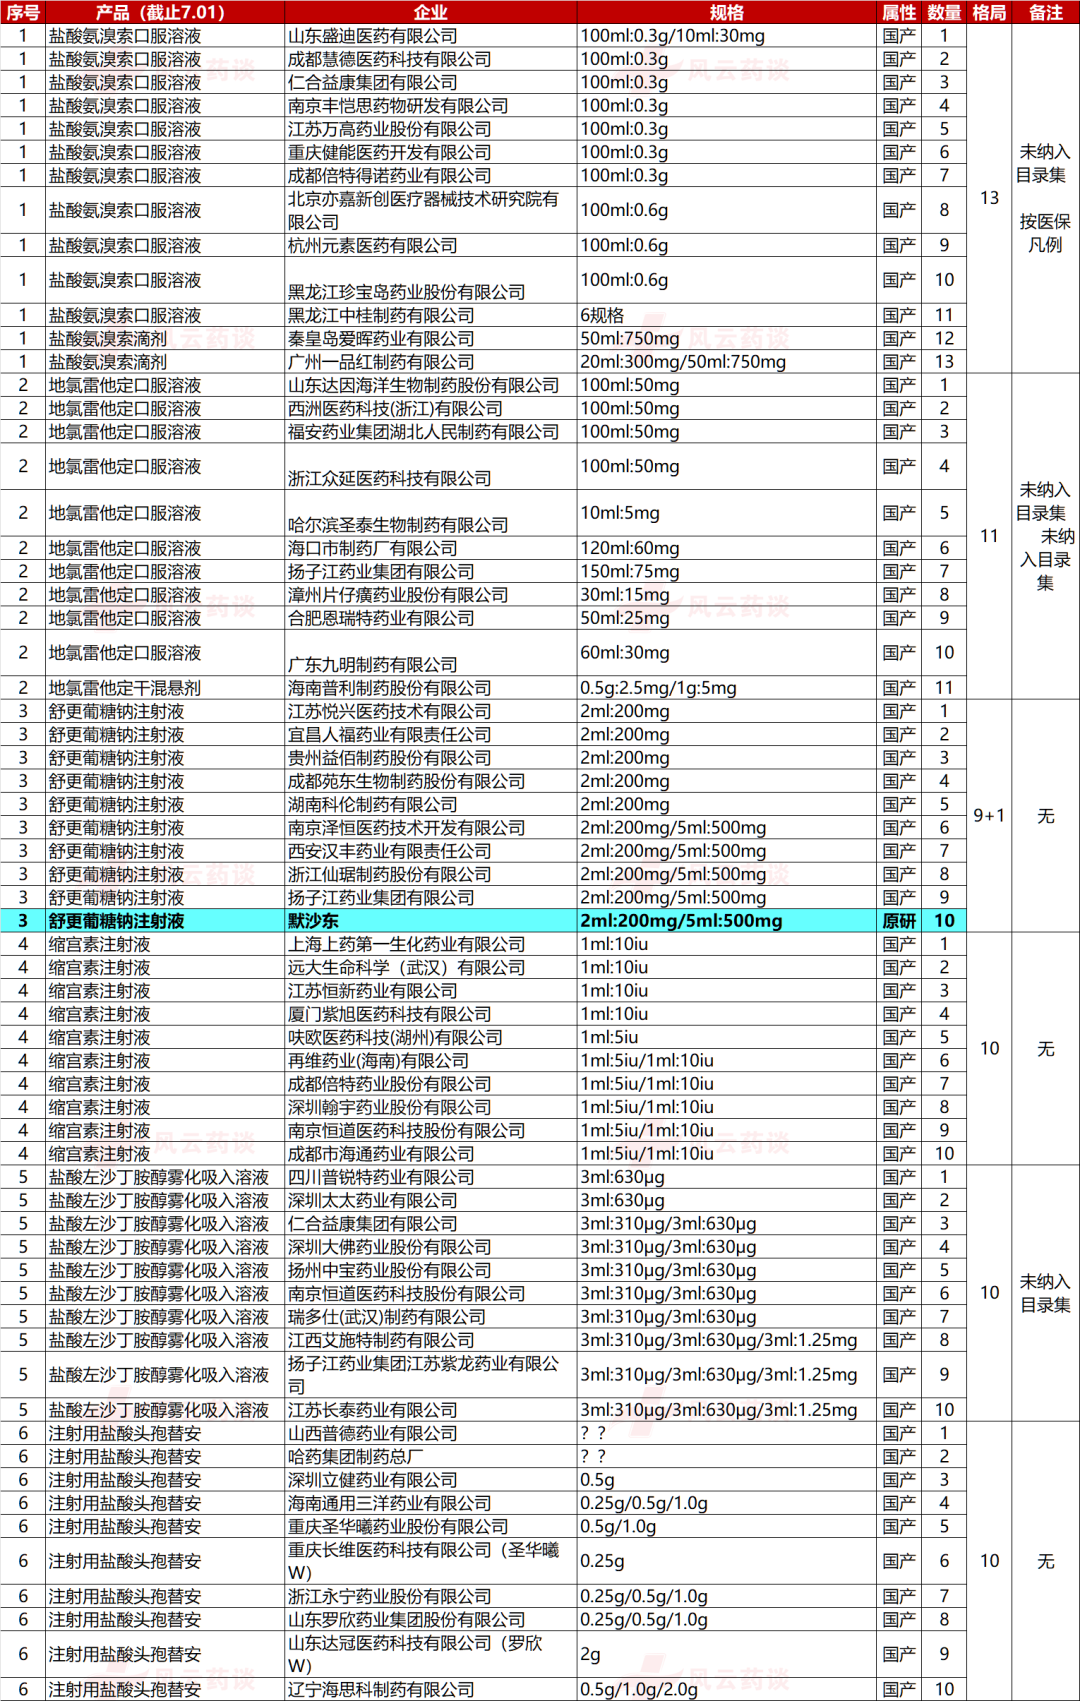Image resolution: width=1080 pixels, height=1701 pixels.
Task: Select the cell 浙江永宁药业股份有限公司
Action: (431, 1596)
